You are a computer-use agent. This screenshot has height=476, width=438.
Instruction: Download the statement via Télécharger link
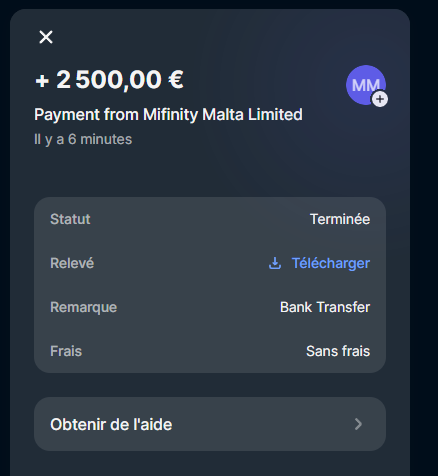tap(331, 263)
